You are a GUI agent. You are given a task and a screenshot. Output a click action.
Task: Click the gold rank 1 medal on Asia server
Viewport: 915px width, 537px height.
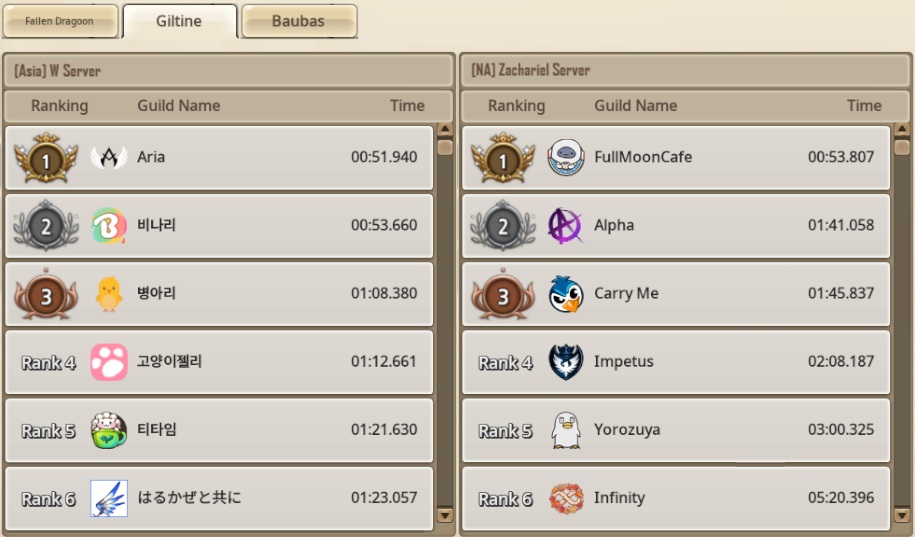click(46, 158)
